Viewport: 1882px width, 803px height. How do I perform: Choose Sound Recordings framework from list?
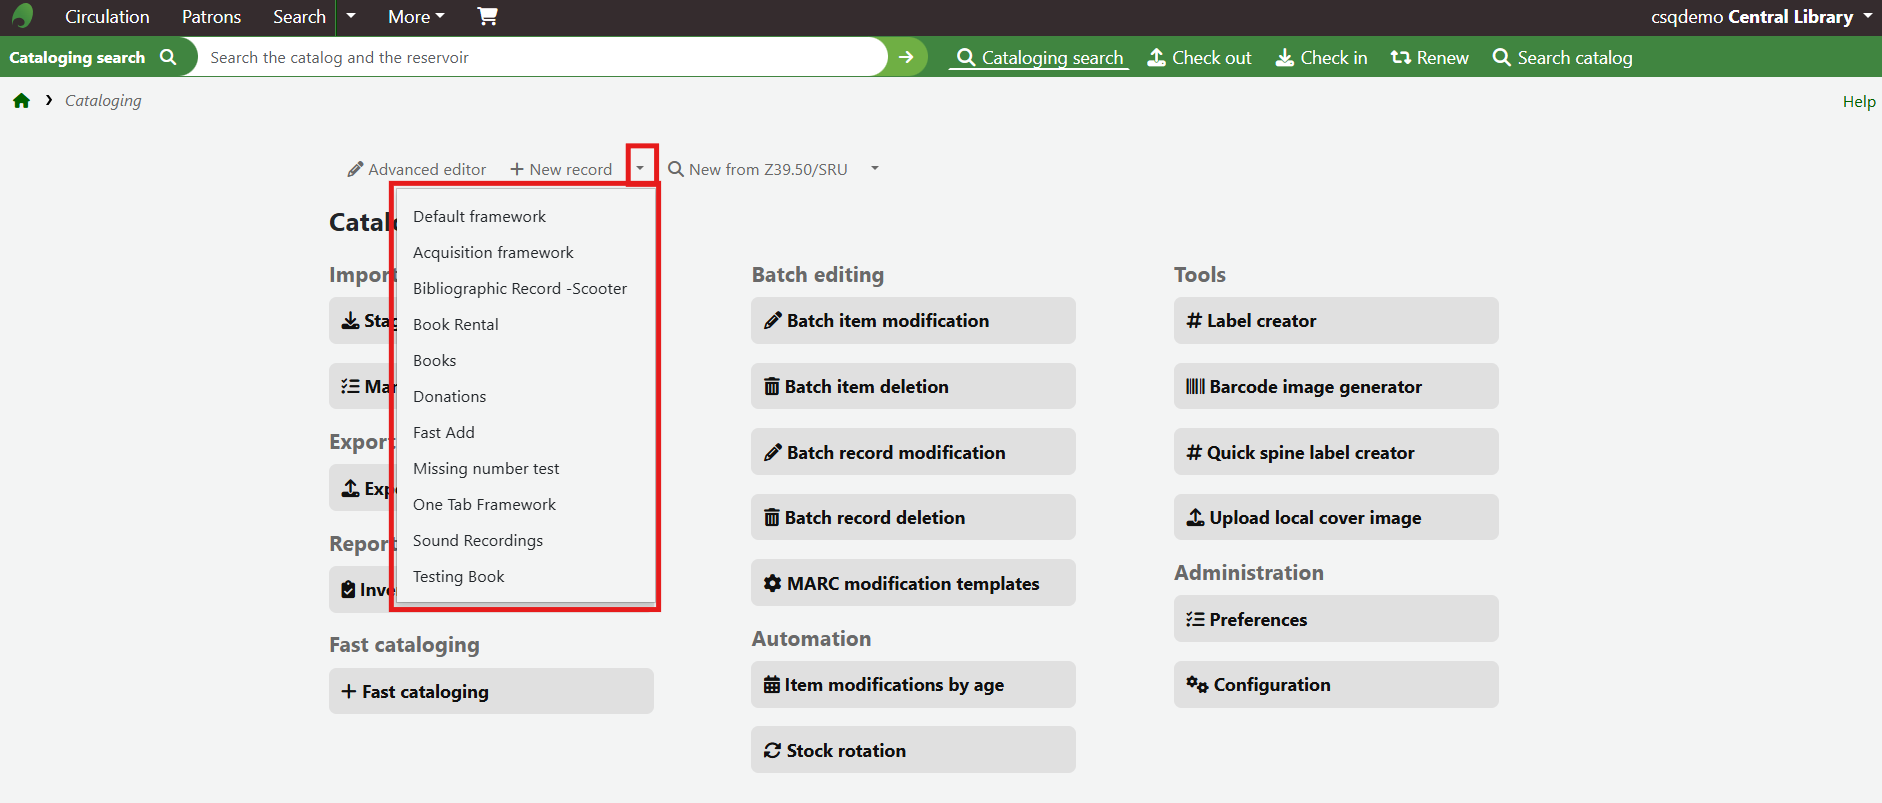pos(478,540)
